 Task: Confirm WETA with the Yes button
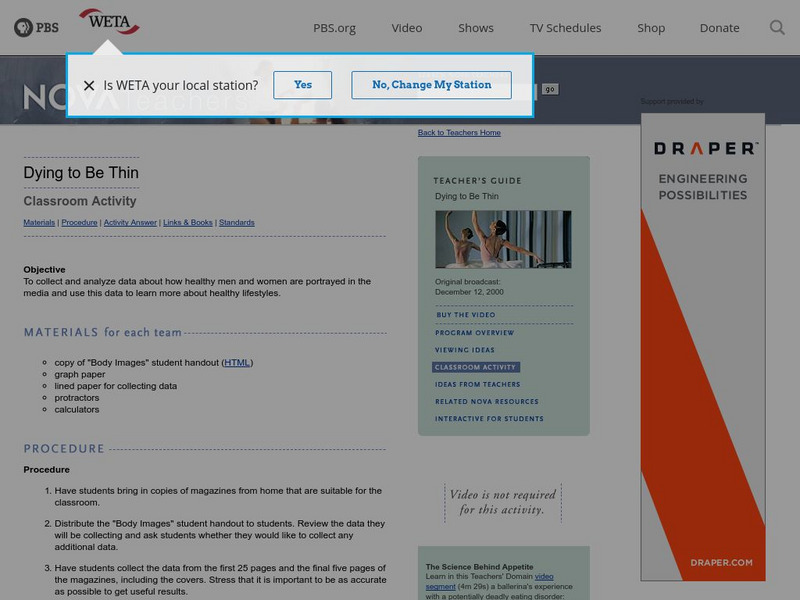point(303,85)
